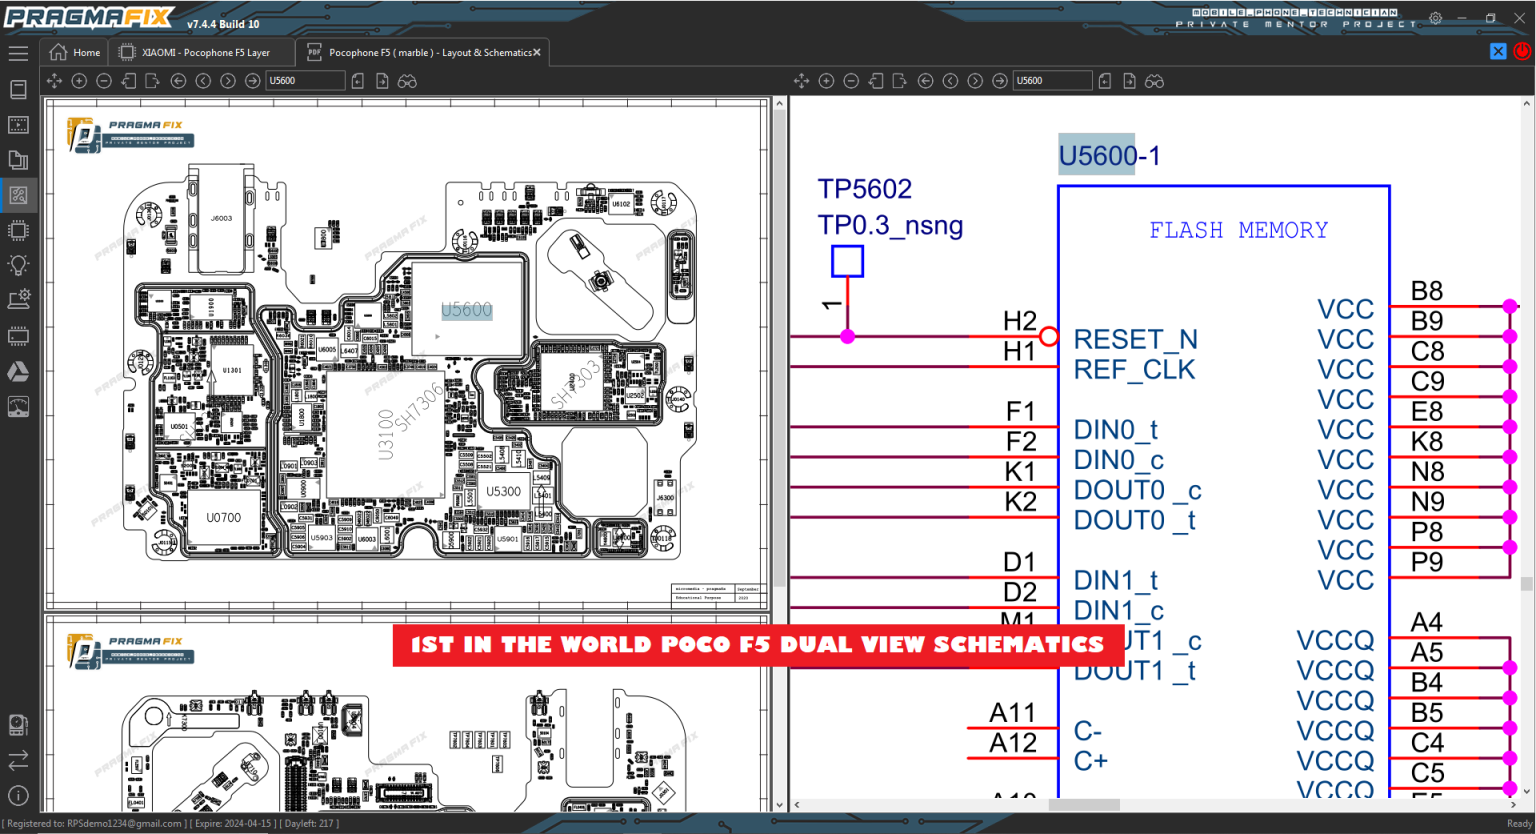
Task: Rotate the board layout counterclockwise
Action: pyautogui.click(x=128, y=80)
